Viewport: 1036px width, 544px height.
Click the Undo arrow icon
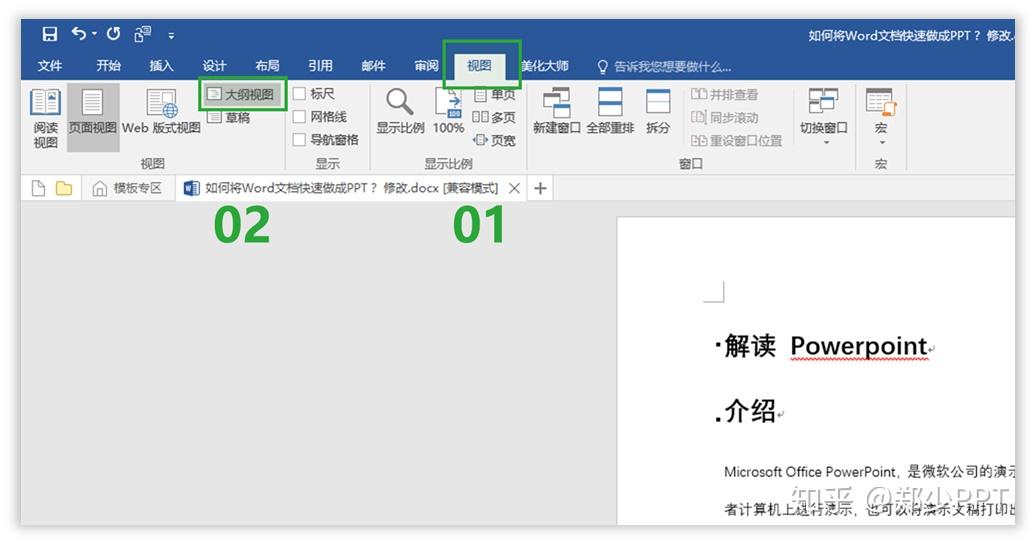(79, 33)
